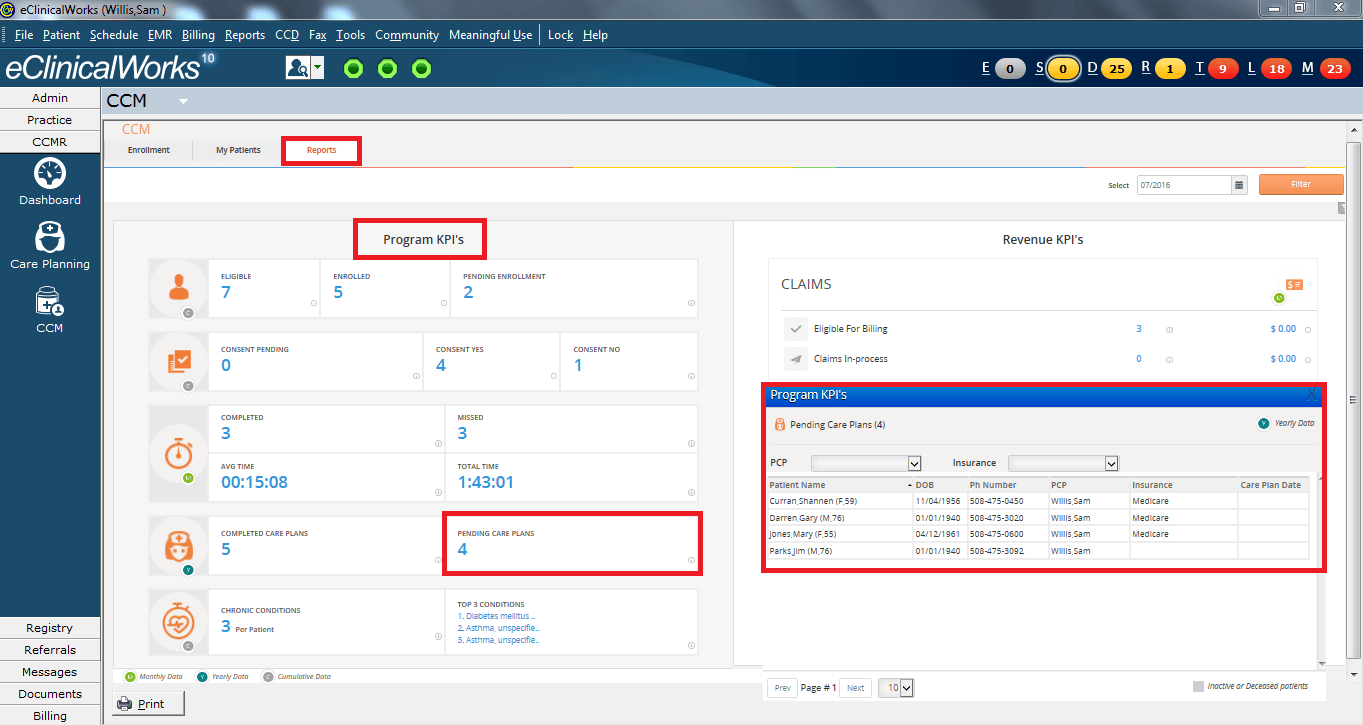Sort by the Care Plan Date column header
Viewport: 1363px width, 725px height.
tap(1273, 485)
